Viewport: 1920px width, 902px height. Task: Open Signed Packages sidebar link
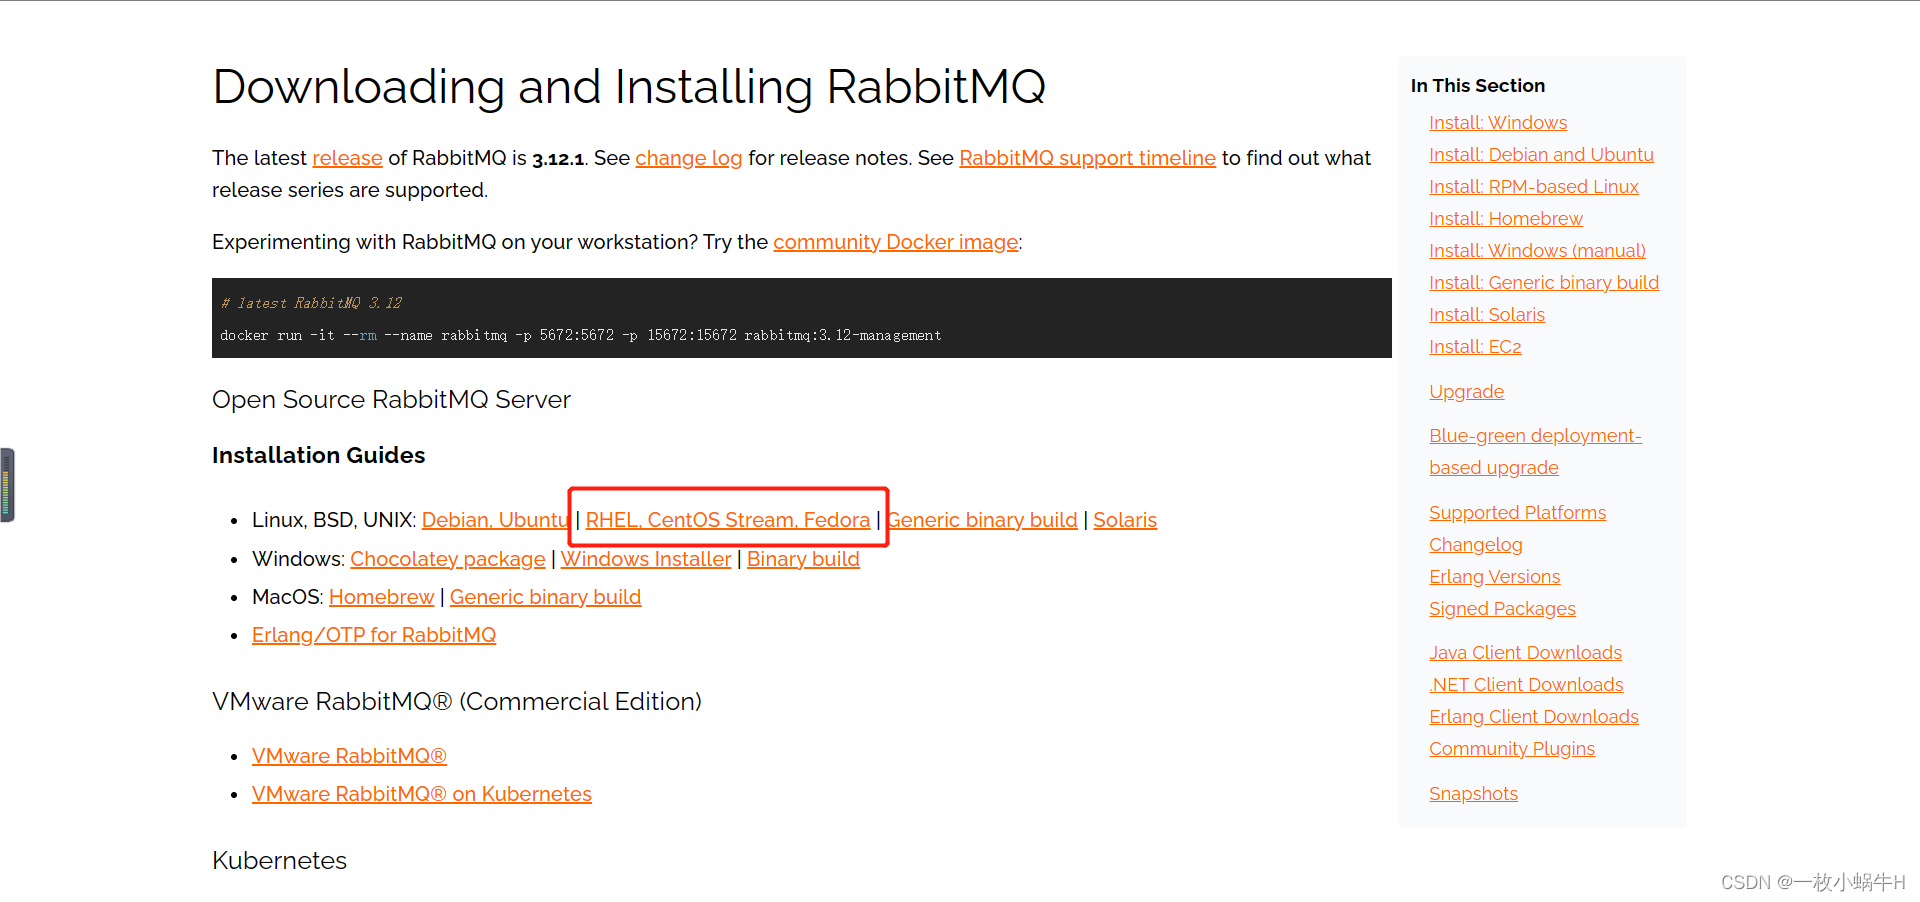pos(1502,609)
